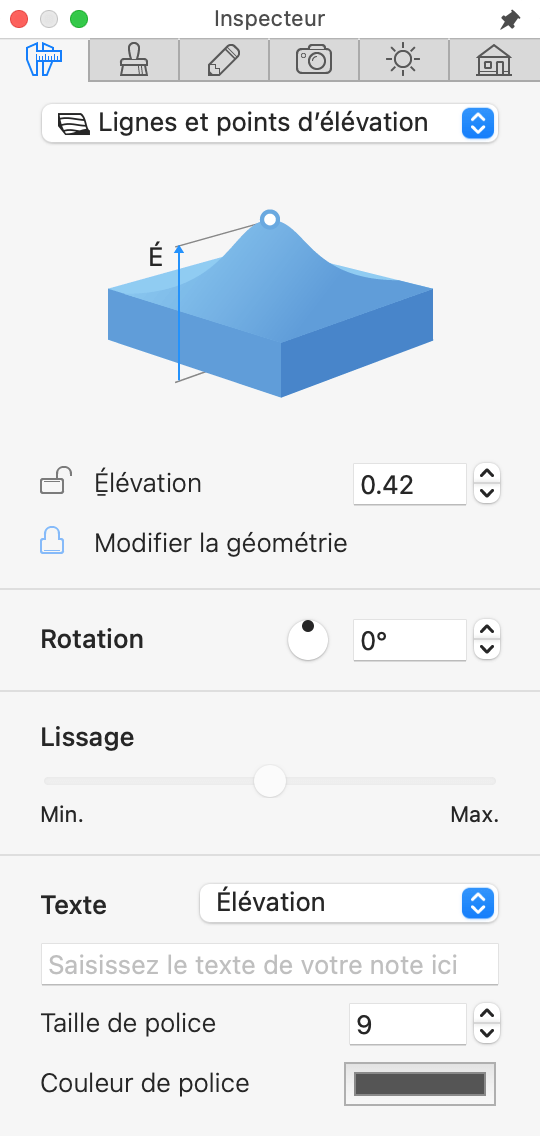Image resolution: width=540 pixels, height=1136 pixels.
Task: Click the Élévation value field 0.42
Action: tap(410, 484)
